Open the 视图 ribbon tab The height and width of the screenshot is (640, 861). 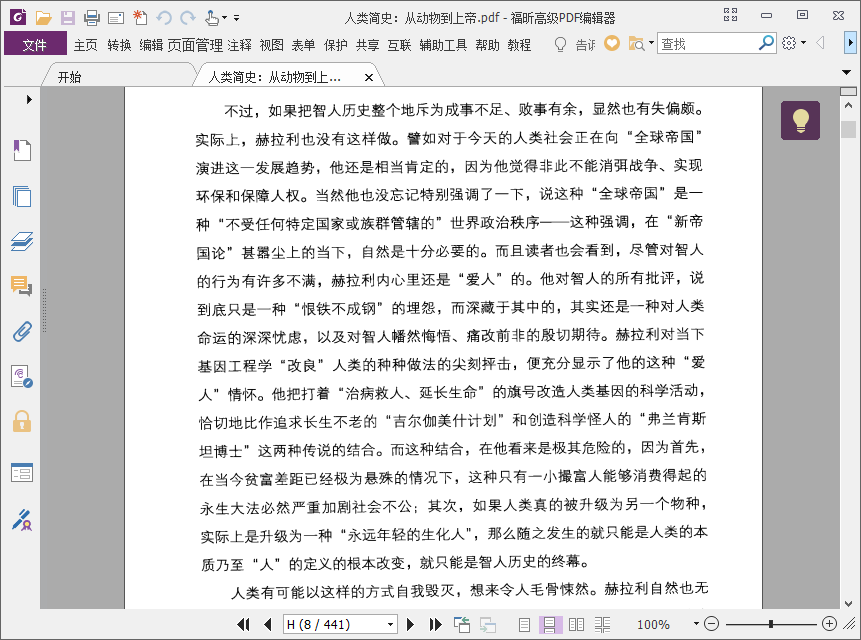click(271, 44)
